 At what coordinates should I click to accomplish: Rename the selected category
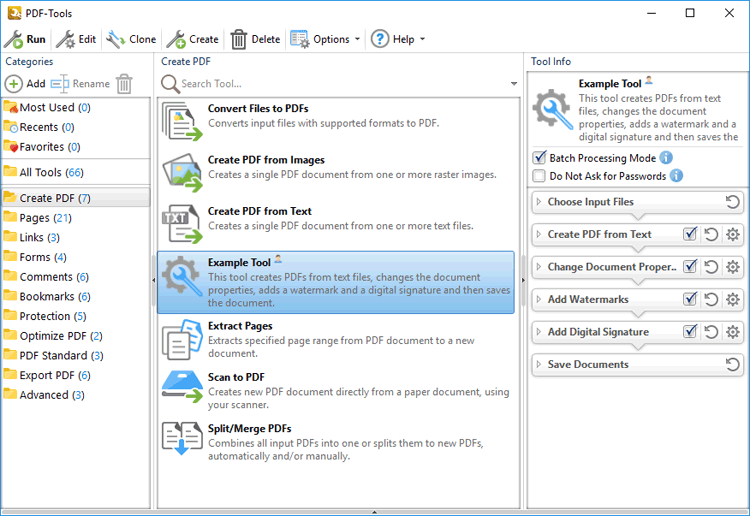(x=80, y=84)
